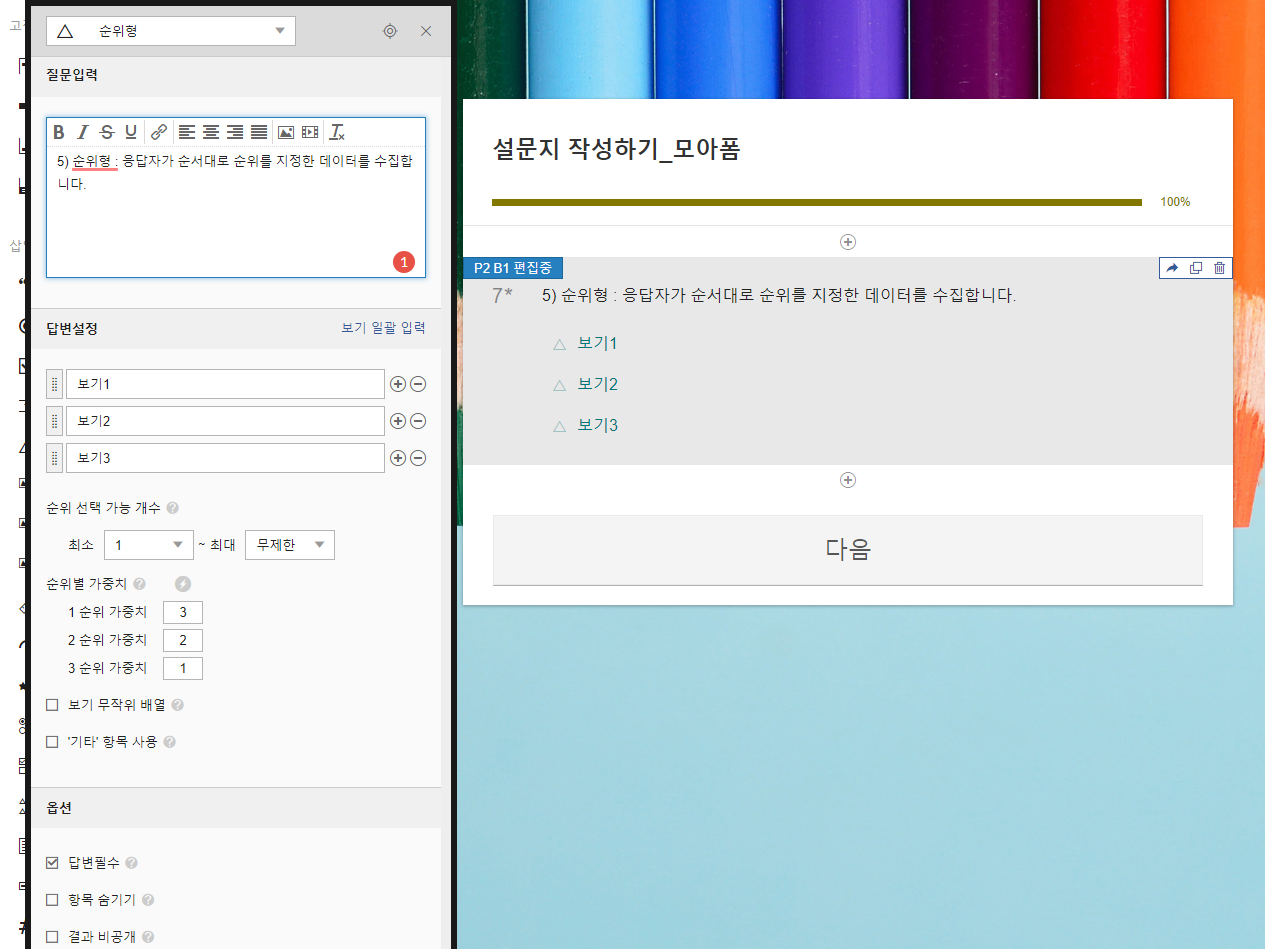Viewport: 1265px width, 949px height.
Task: Click the 100% survey progress bar
Action: pos(817,202)
